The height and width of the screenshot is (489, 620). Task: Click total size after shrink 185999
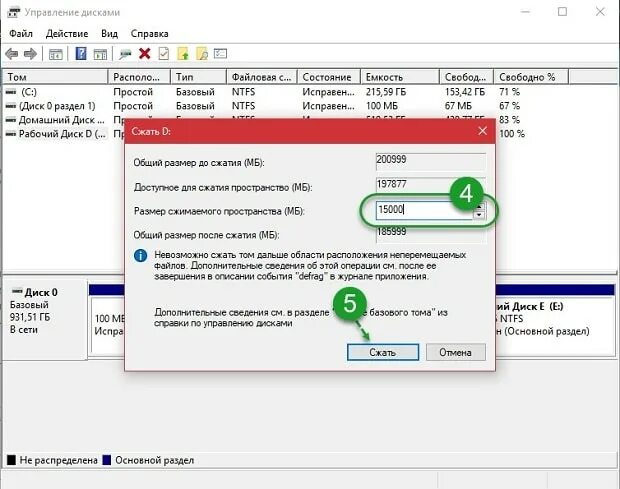pyautogui.click(x=431, y=233)
